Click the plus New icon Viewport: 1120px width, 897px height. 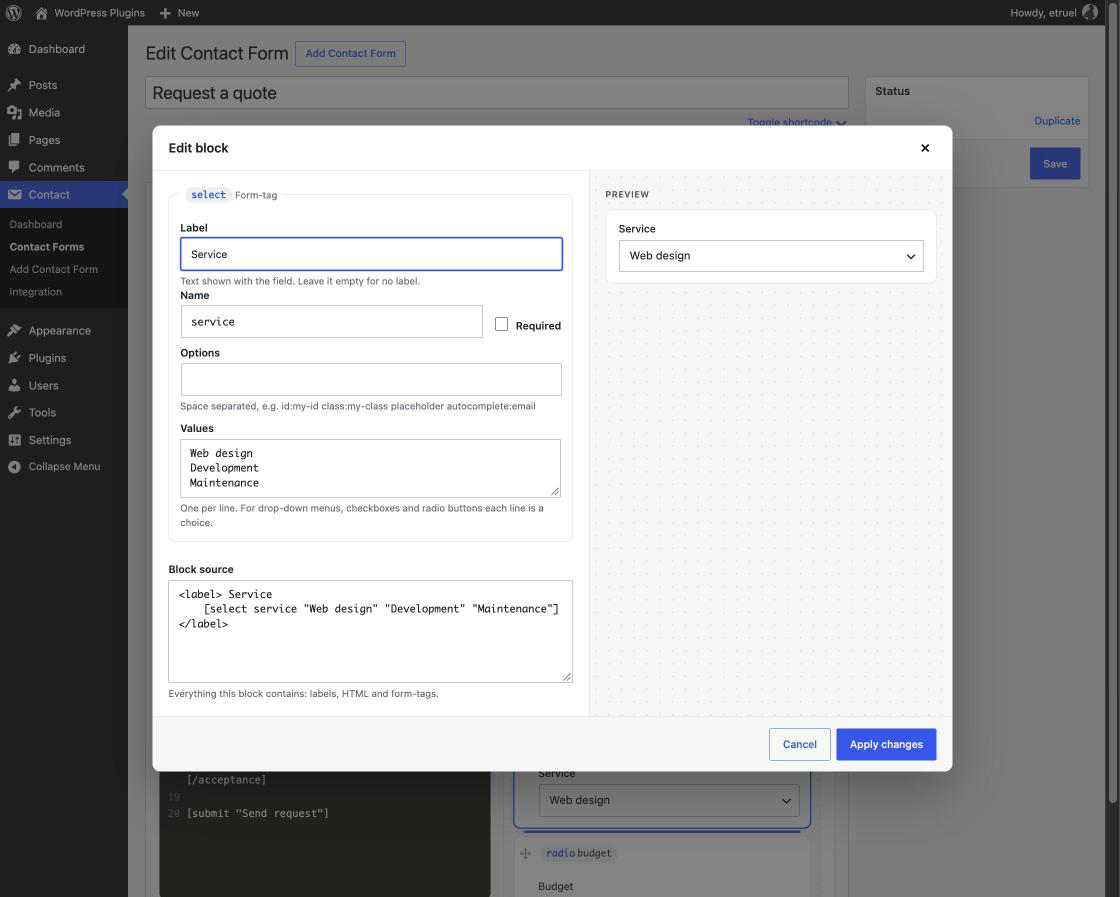[x=165, y=13]
